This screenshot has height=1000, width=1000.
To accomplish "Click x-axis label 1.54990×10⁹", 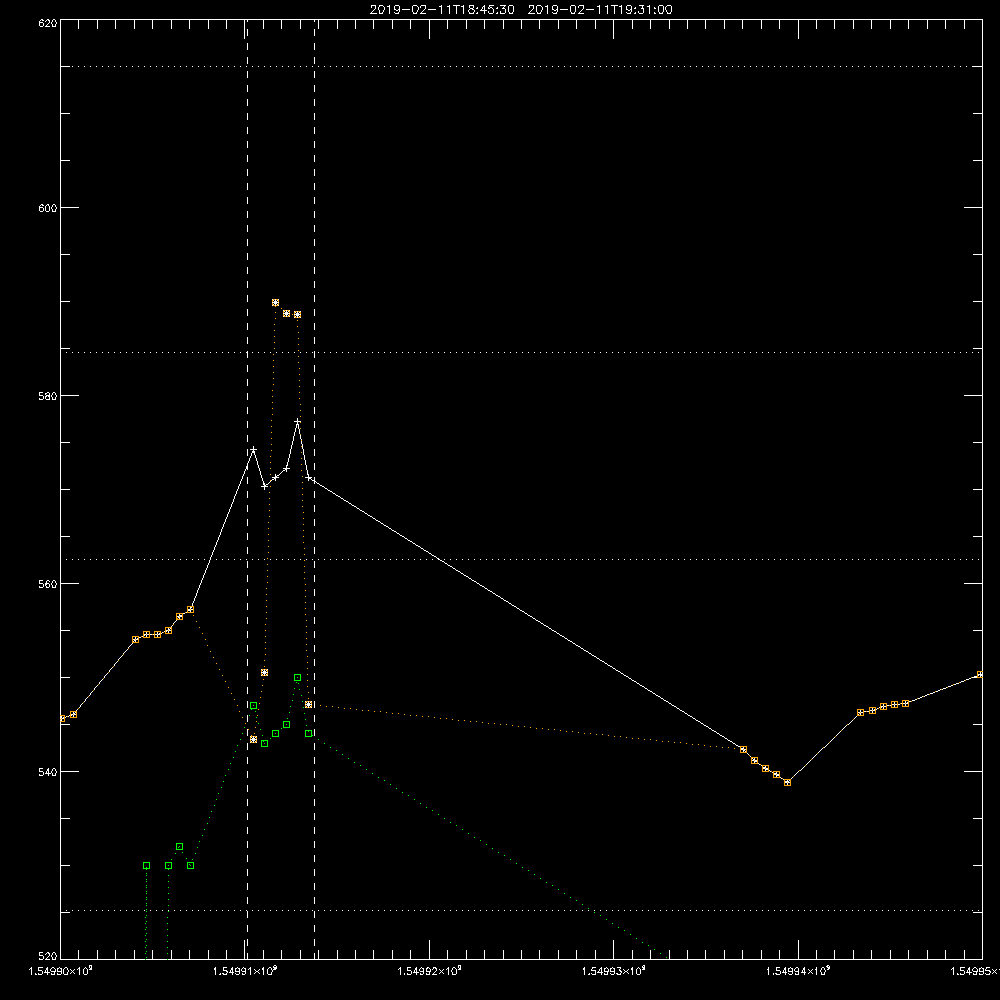I will pyautogui.click(x=61, y=971).
